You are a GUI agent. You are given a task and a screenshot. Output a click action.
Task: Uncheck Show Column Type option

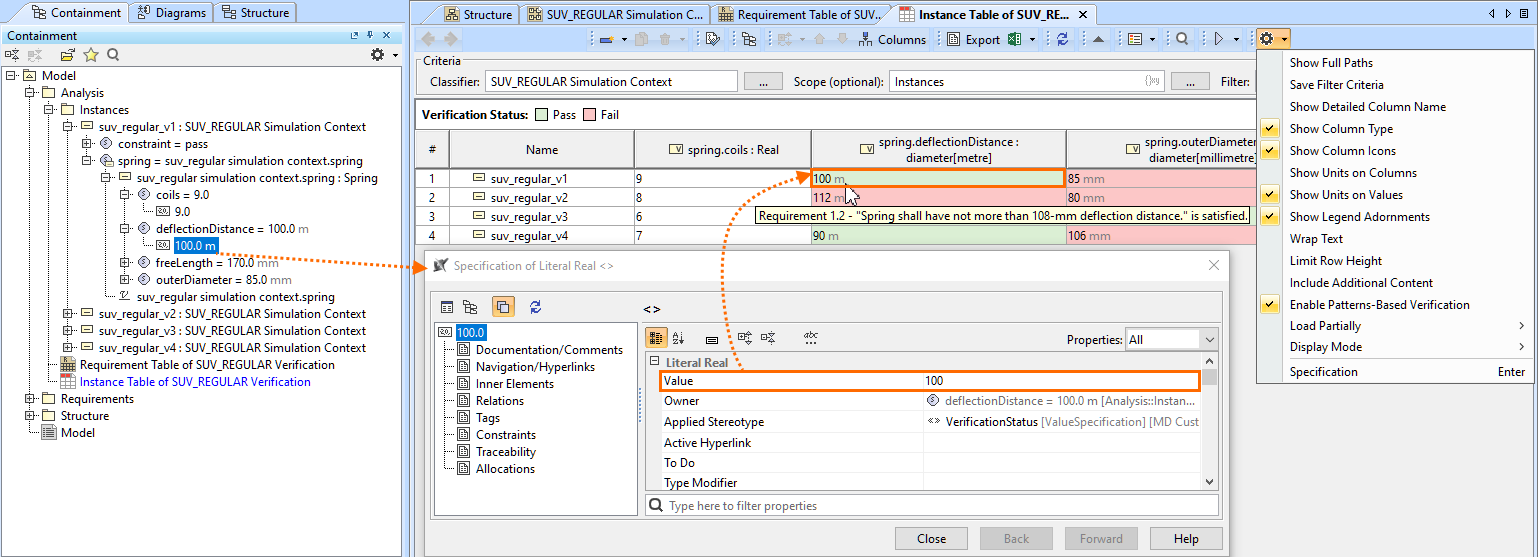tap(1340, 129)
